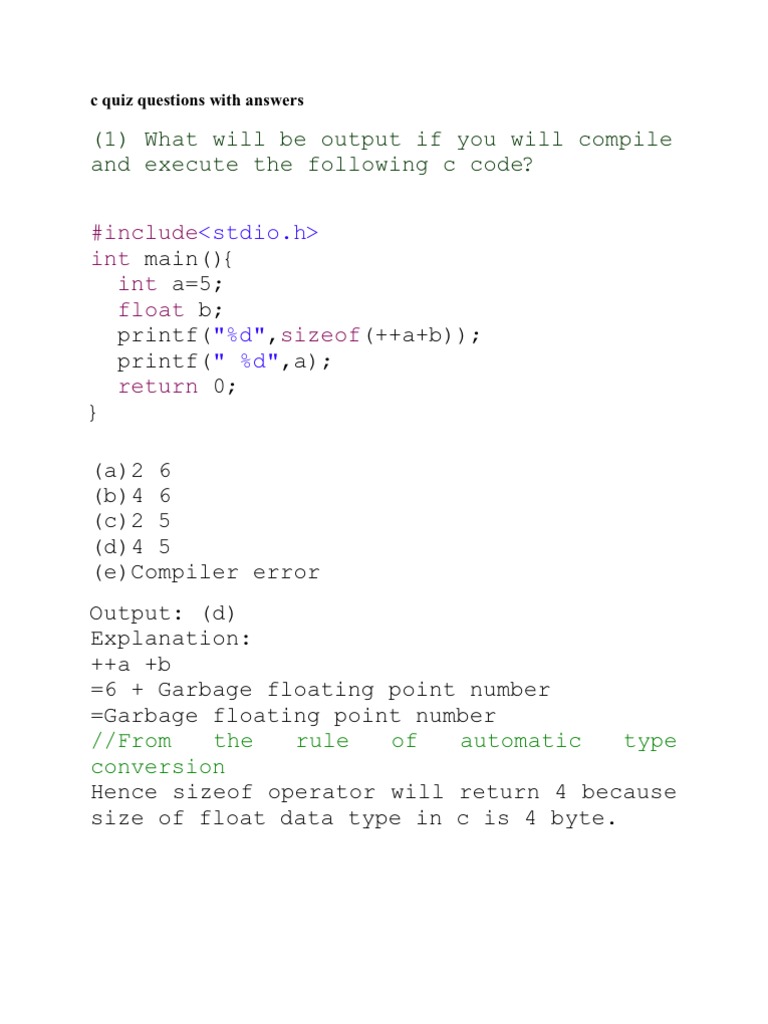Click the "float b;" declaration
Viewport: 768px width, 1024px height.
170,310
